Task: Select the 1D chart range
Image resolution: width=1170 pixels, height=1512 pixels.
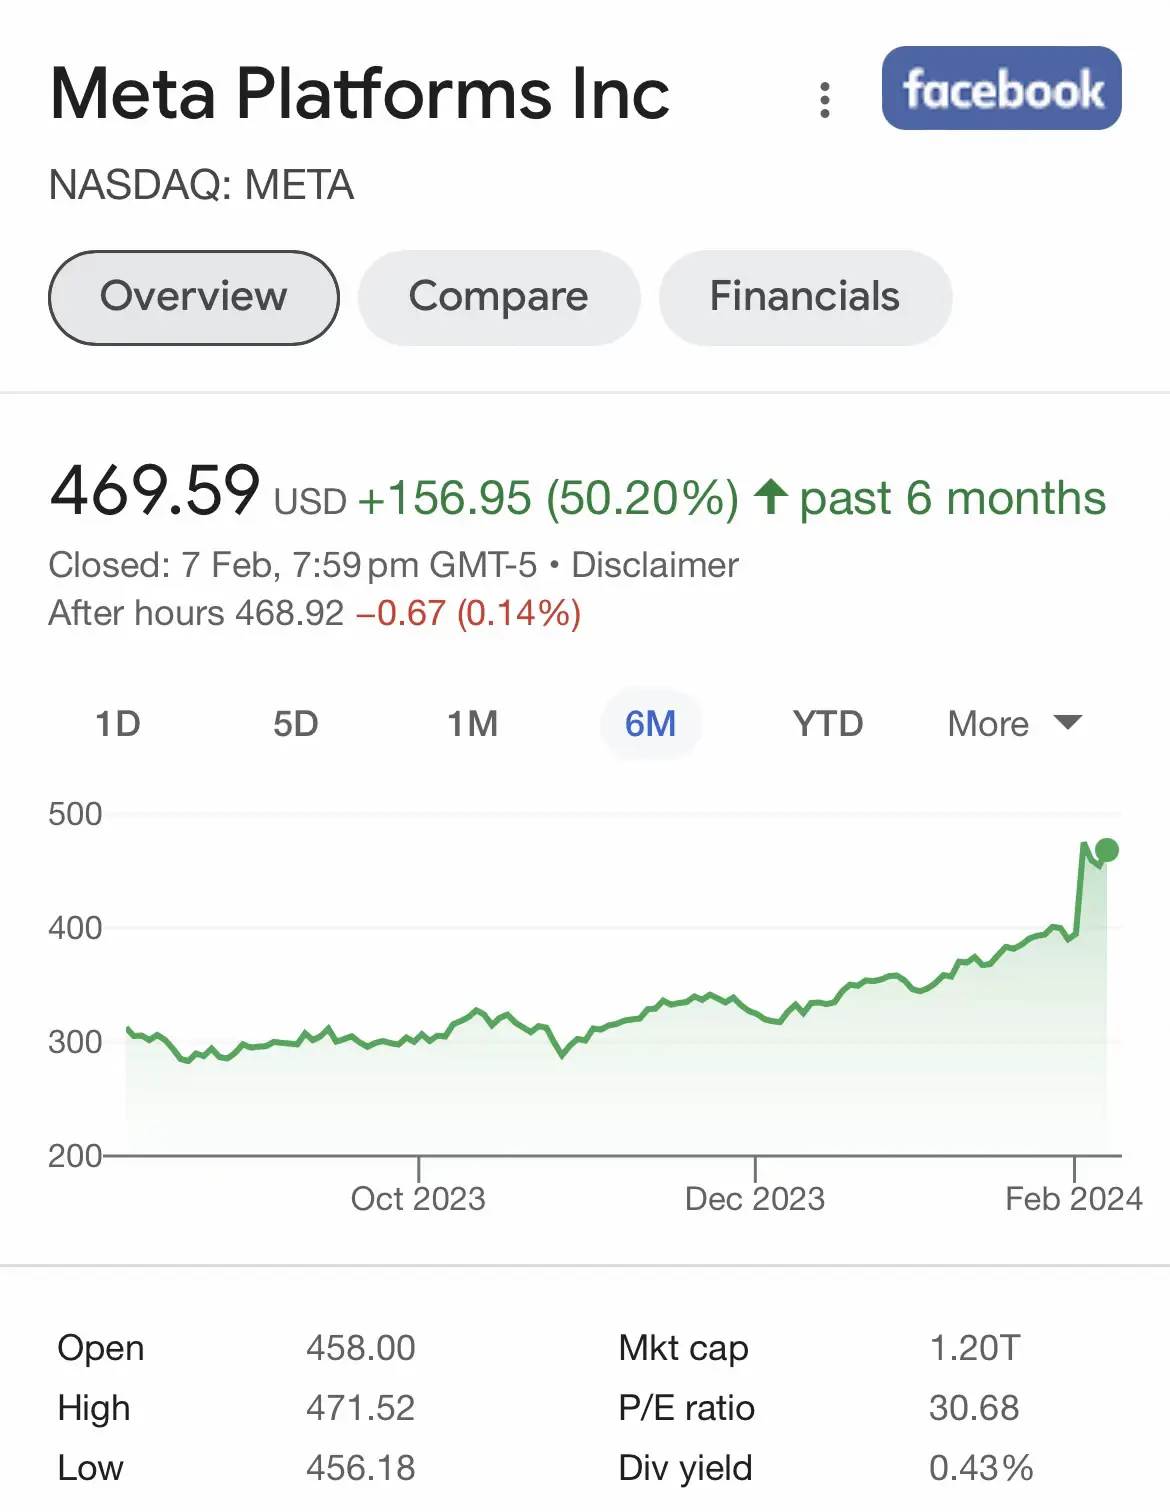Action: (118, 723)
